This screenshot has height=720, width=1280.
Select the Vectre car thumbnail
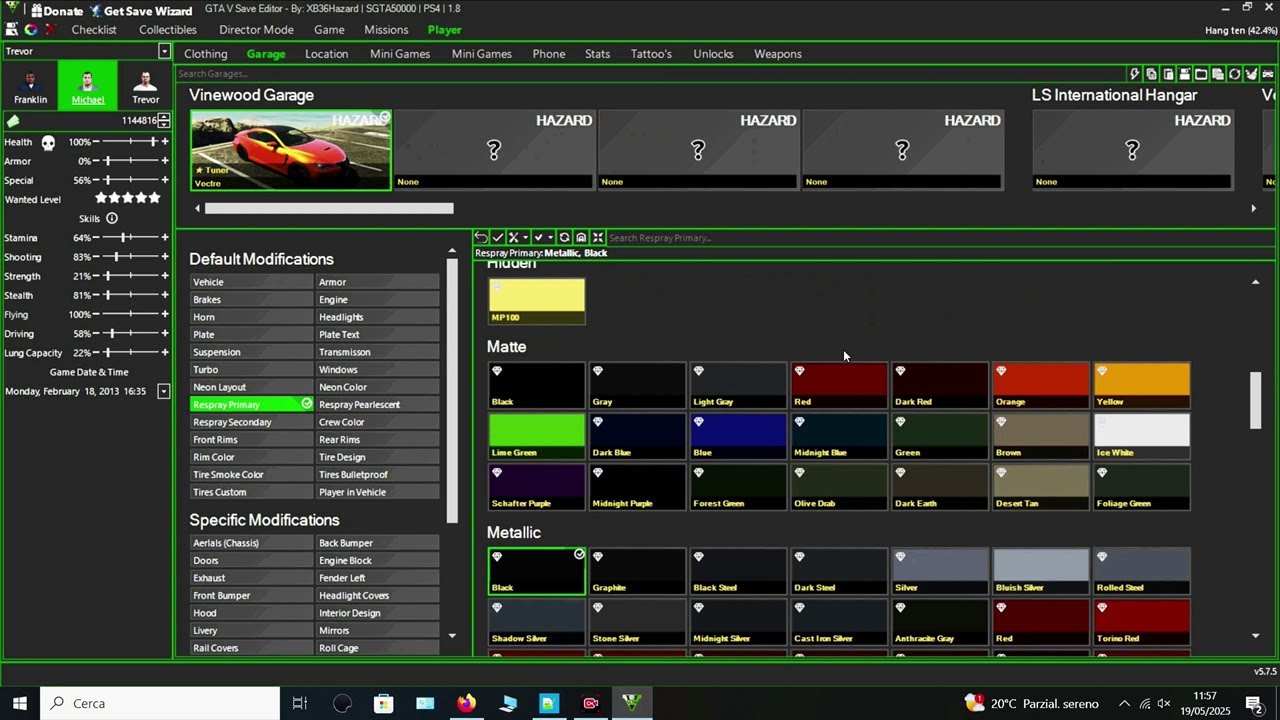pos(291,150)
